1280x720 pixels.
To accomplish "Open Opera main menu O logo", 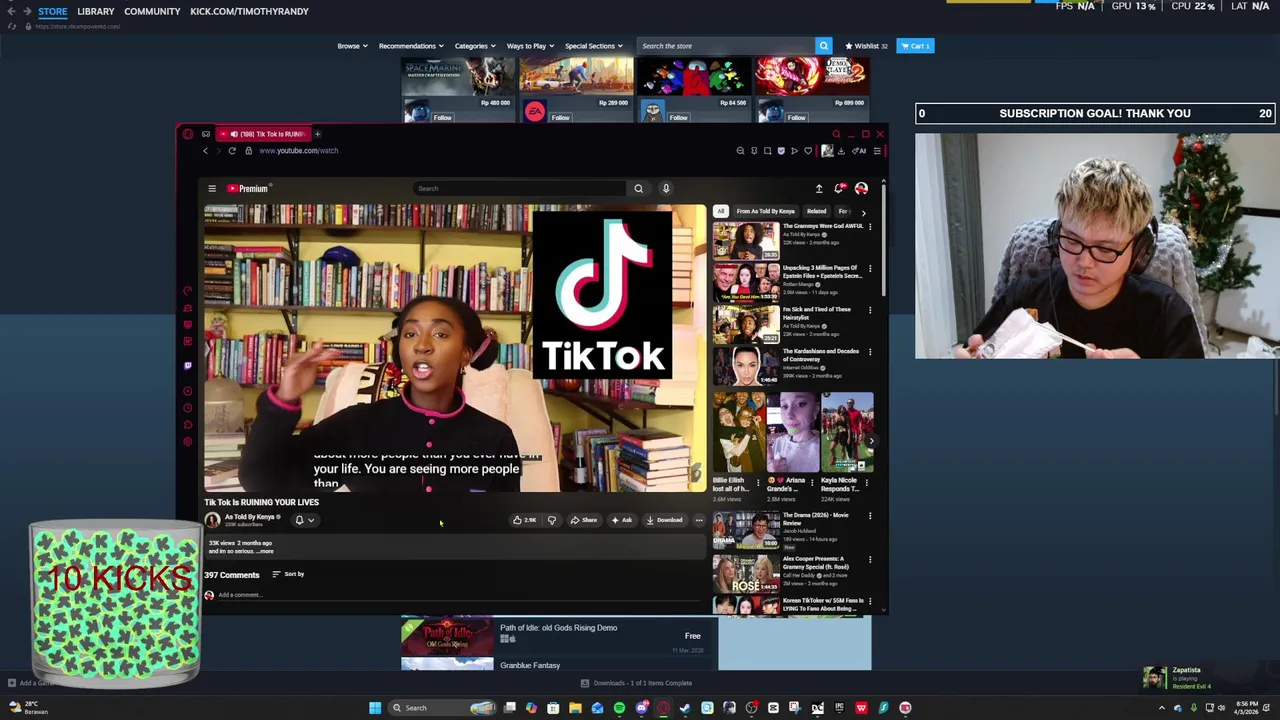I will (x=187, y=134).
